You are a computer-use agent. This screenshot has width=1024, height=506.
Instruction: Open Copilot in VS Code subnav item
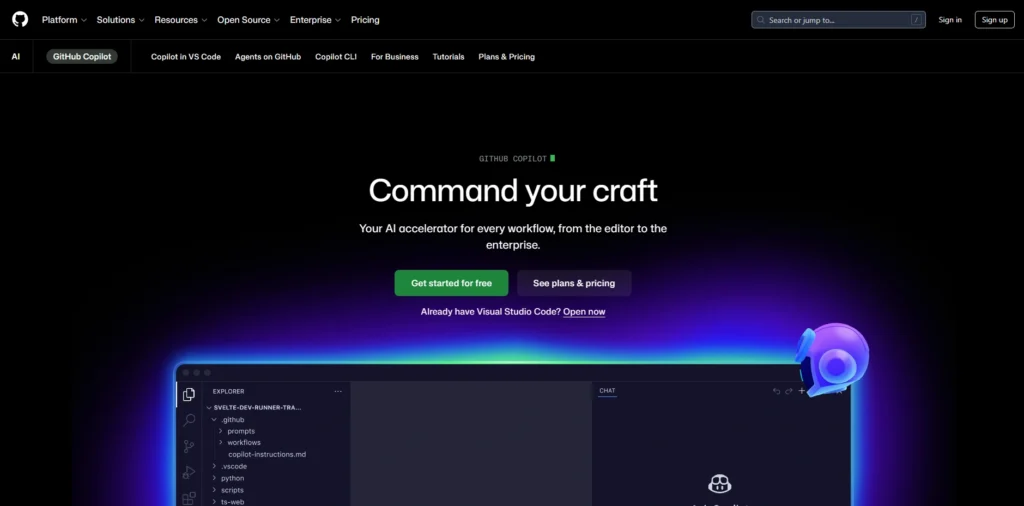[x=185, y=57]
